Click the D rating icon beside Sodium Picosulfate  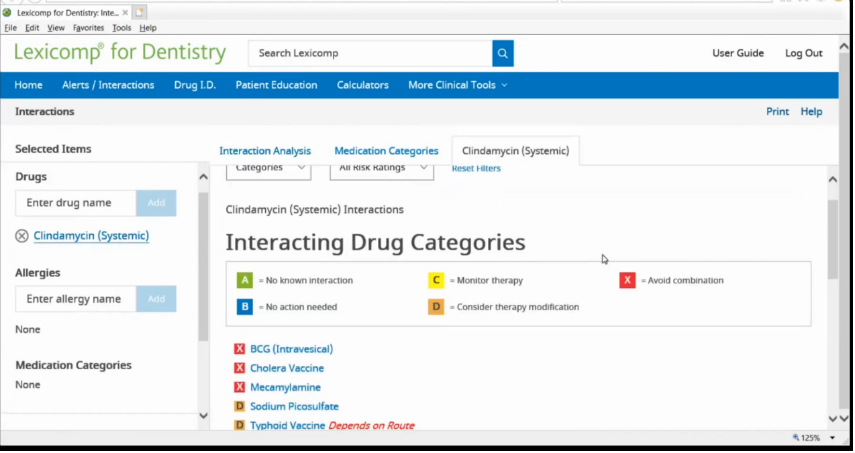(x=239, y=406)
